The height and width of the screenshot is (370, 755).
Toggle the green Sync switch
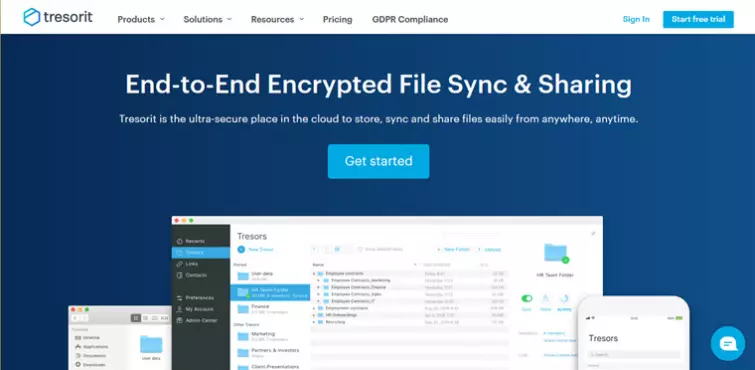pyautogui.click(x=527, y=299)
